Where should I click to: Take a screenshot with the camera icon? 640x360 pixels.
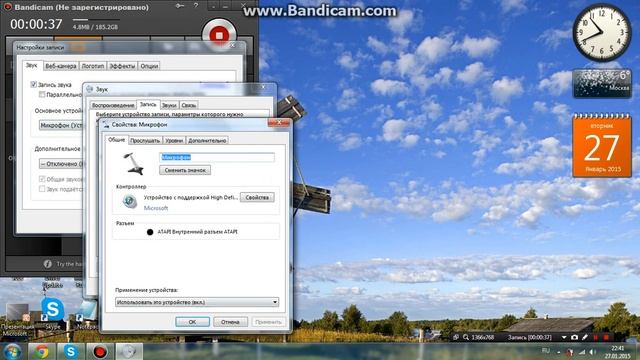tap(574, 337)
